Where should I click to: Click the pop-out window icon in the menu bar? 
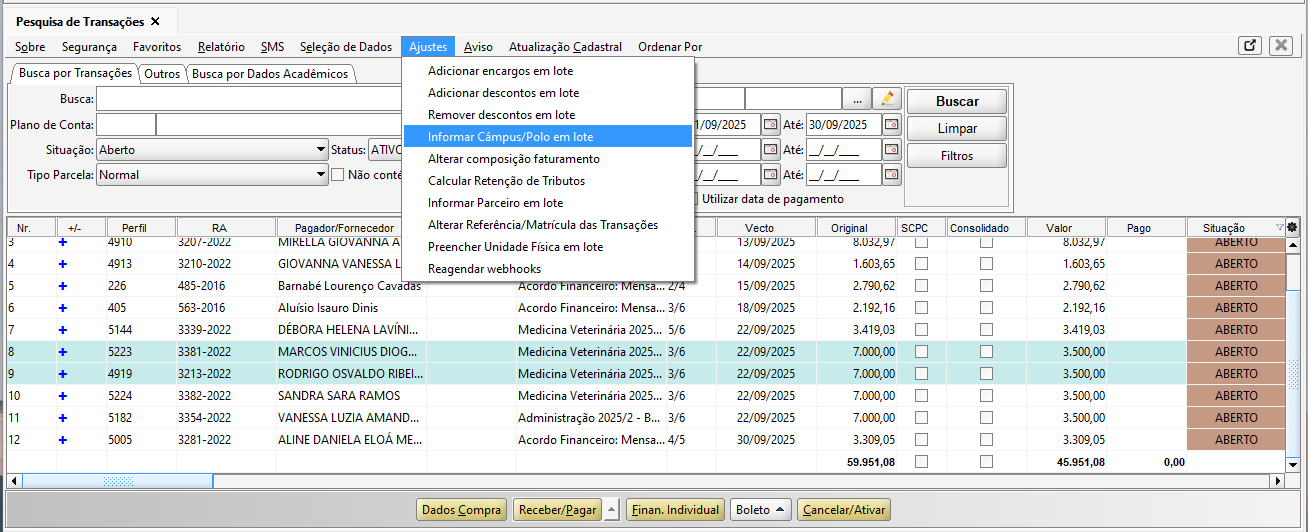point(1250,46)
